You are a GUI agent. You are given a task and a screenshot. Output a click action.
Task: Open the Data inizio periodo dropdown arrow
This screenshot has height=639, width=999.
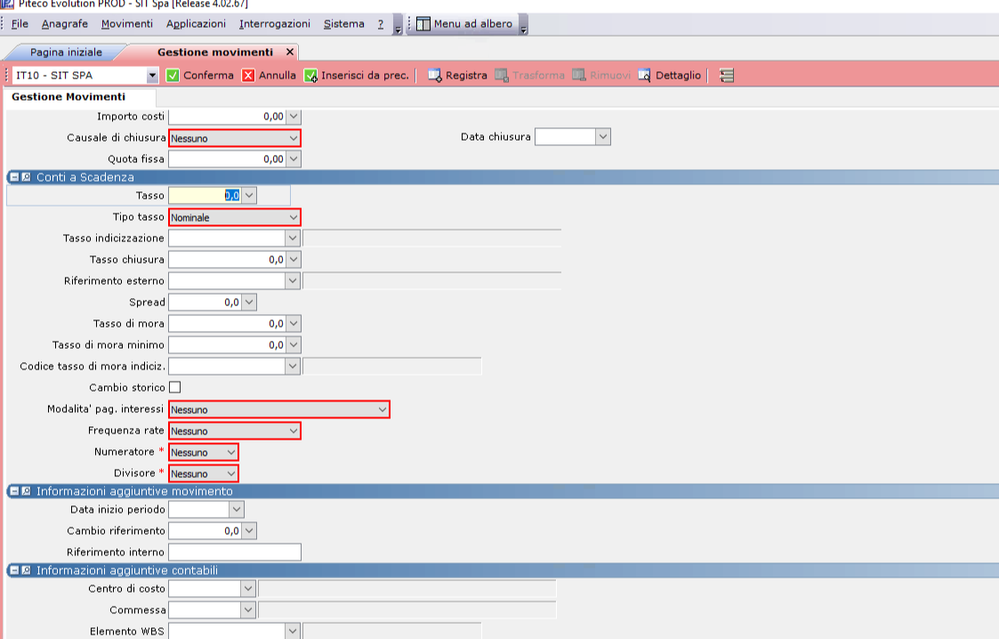pyautogui.click(x=236, y=510)
